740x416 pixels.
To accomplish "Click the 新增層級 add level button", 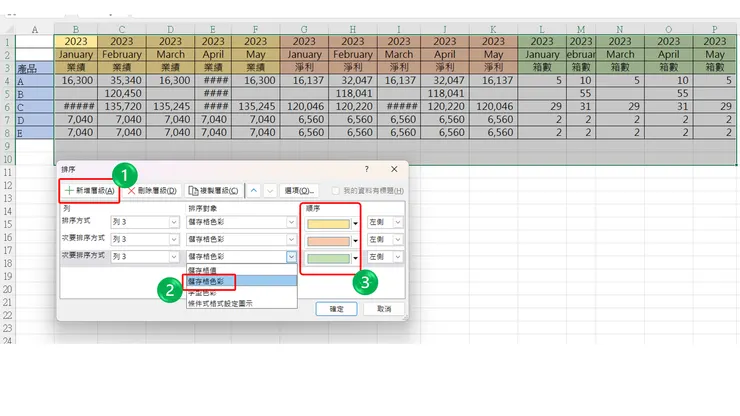I will (90, 191).
